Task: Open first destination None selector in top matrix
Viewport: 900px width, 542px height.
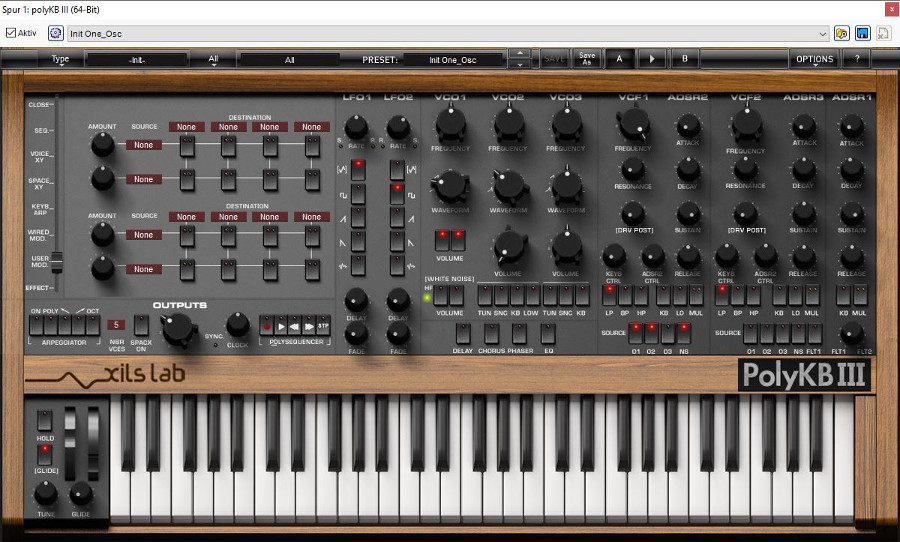Action: click(186, 127)
